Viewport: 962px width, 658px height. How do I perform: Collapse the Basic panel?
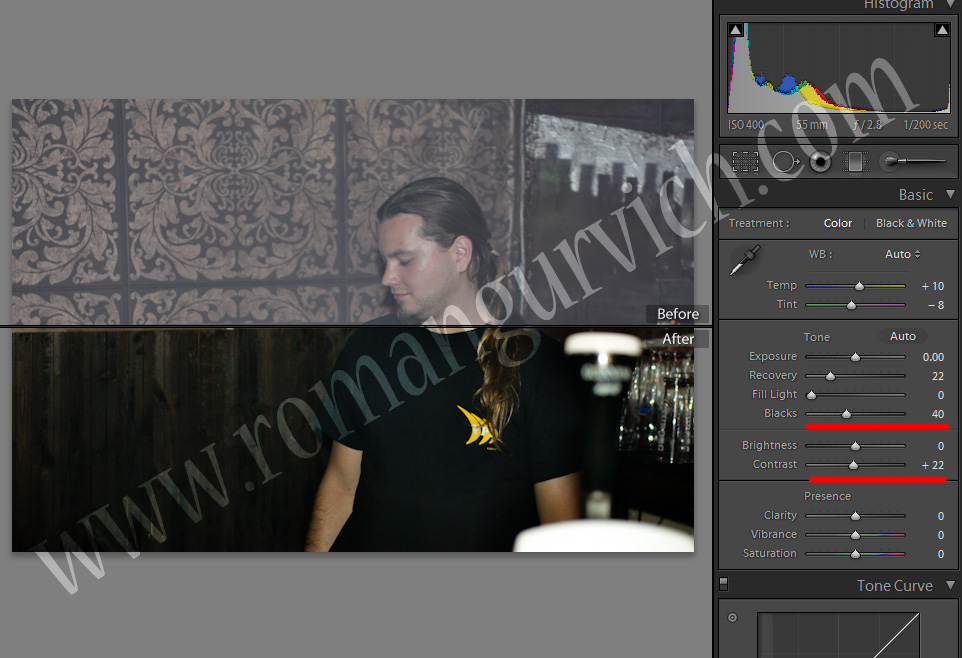(949, 195)
